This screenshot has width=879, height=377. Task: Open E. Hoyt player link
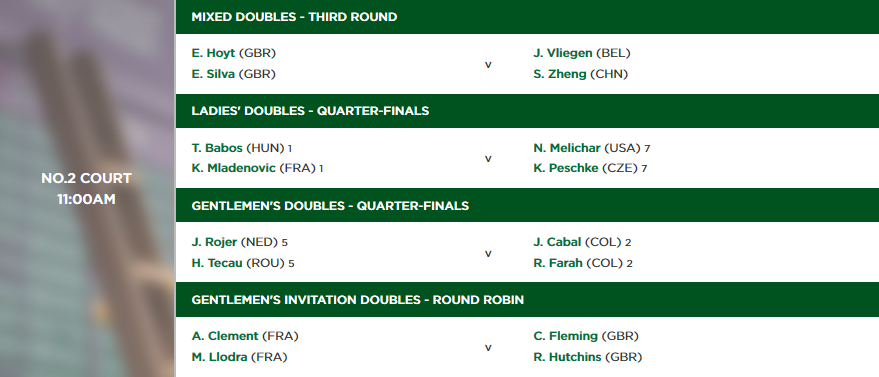(x=213, y=54)
